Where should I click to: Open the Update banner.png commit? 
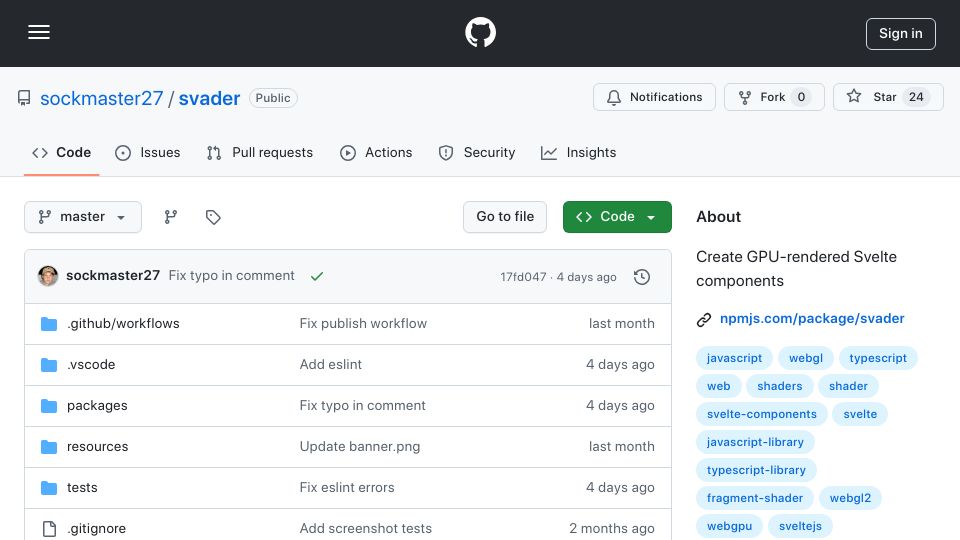tap(360, 446)
